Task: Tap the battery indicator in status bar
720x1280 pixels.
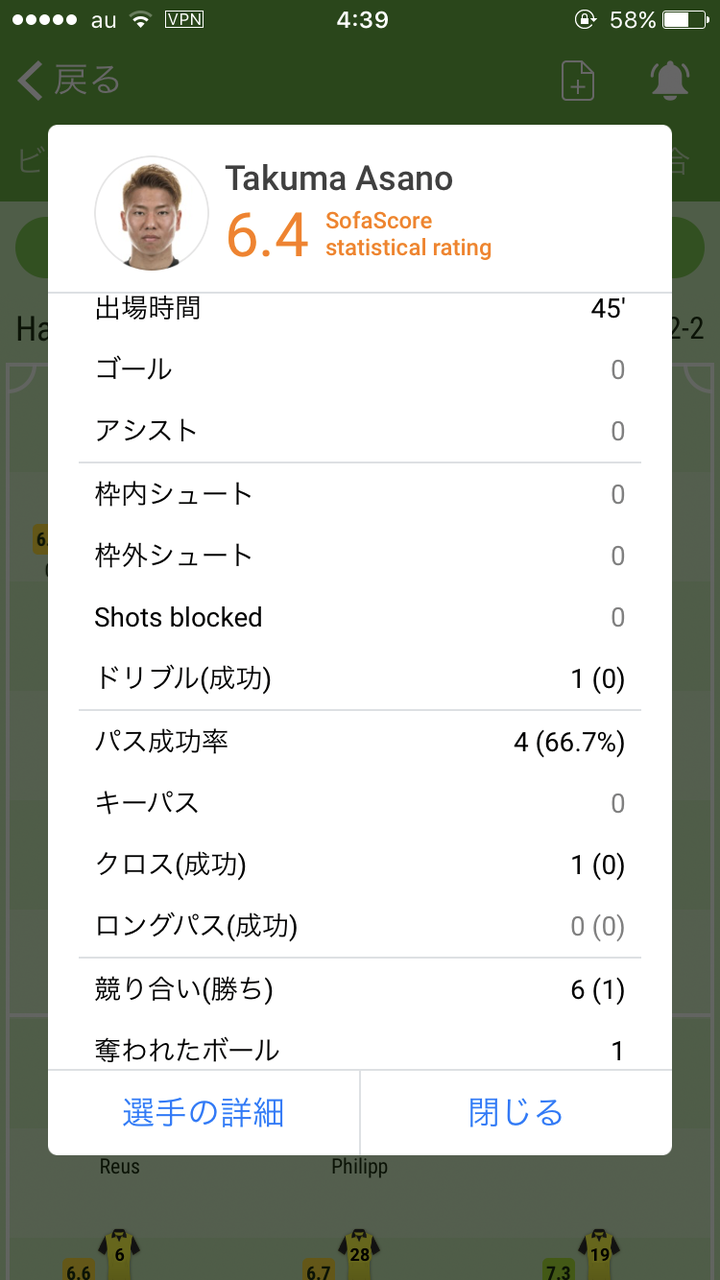Action: click(x=690, y=19)
